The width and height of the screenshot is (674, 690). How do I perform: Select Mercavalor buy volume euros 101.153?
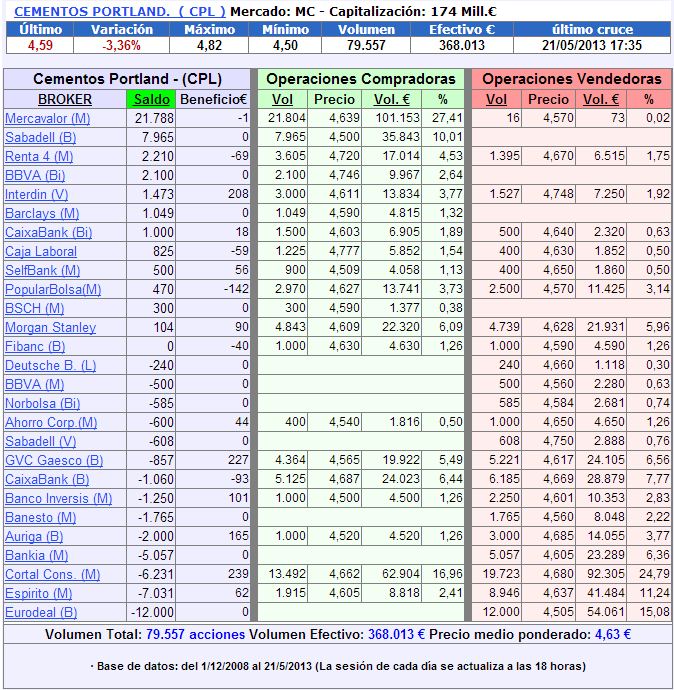point(398,118)
